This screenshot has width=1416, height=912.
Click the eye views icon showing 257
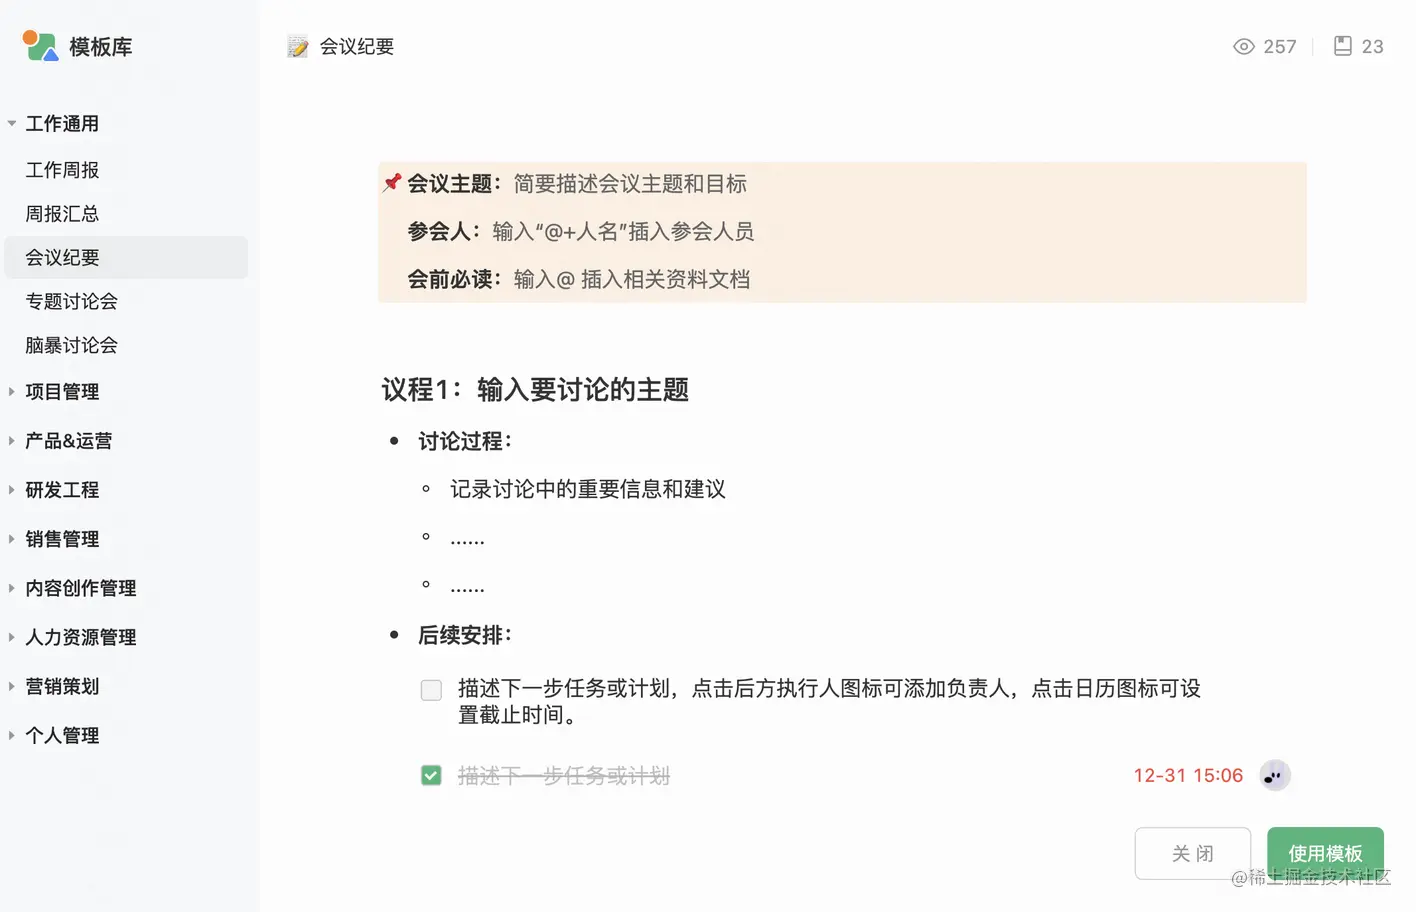tap(1243, 46)
